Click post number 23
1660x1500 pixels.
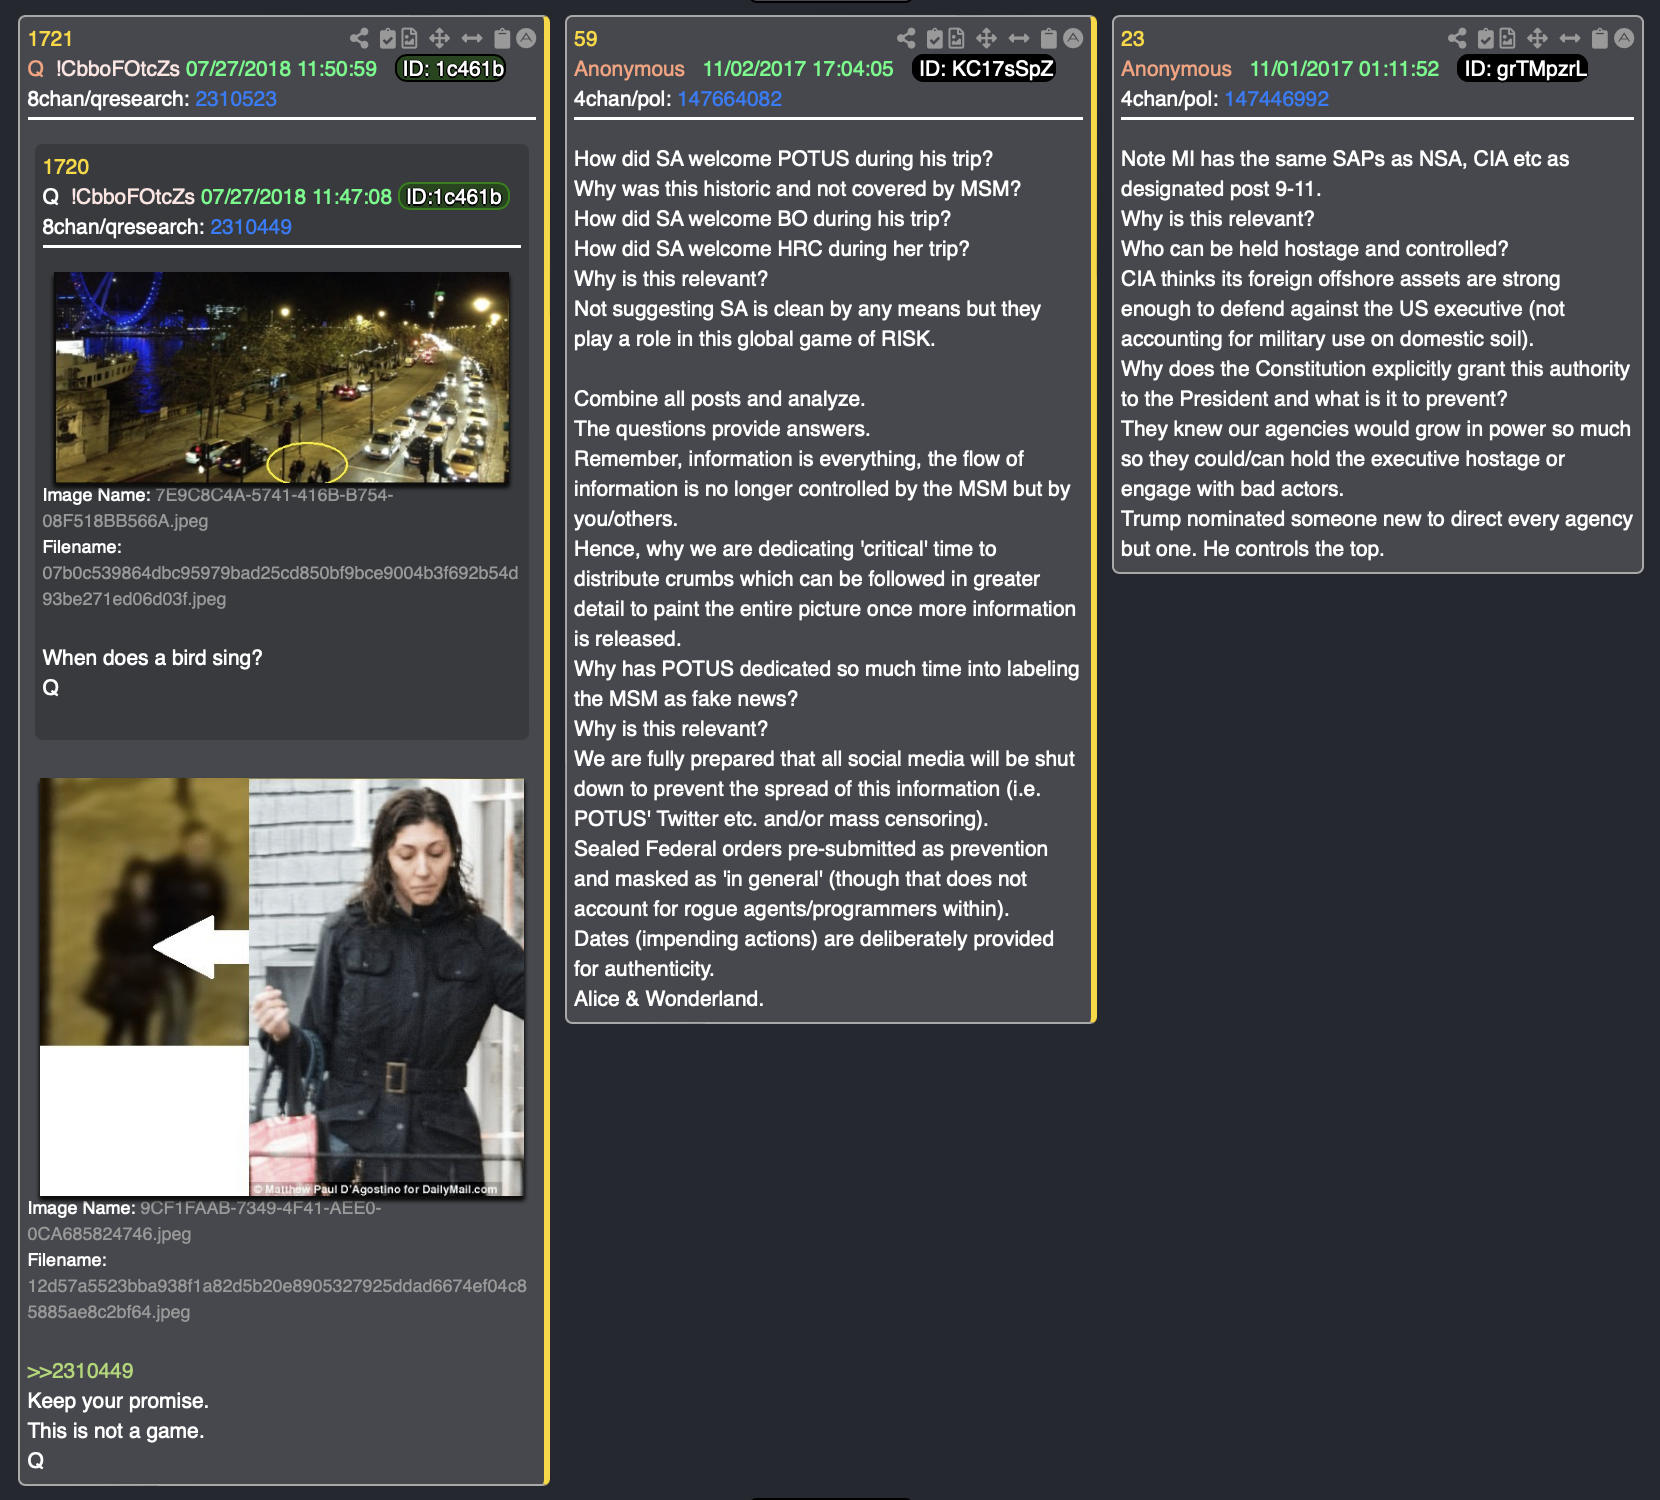(x=1132, y=39)
